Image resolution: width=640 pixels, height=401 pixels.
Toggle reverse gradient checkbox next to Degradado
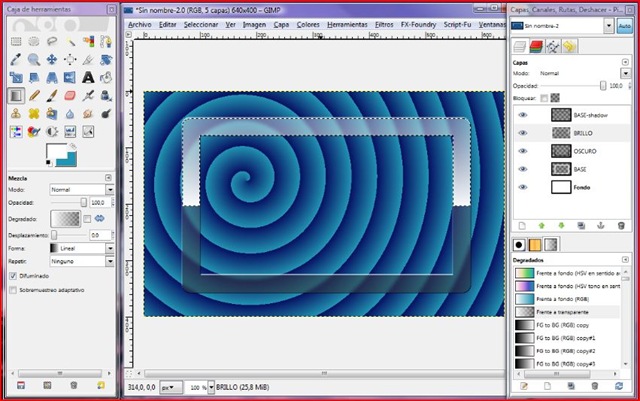coord(87,219)
